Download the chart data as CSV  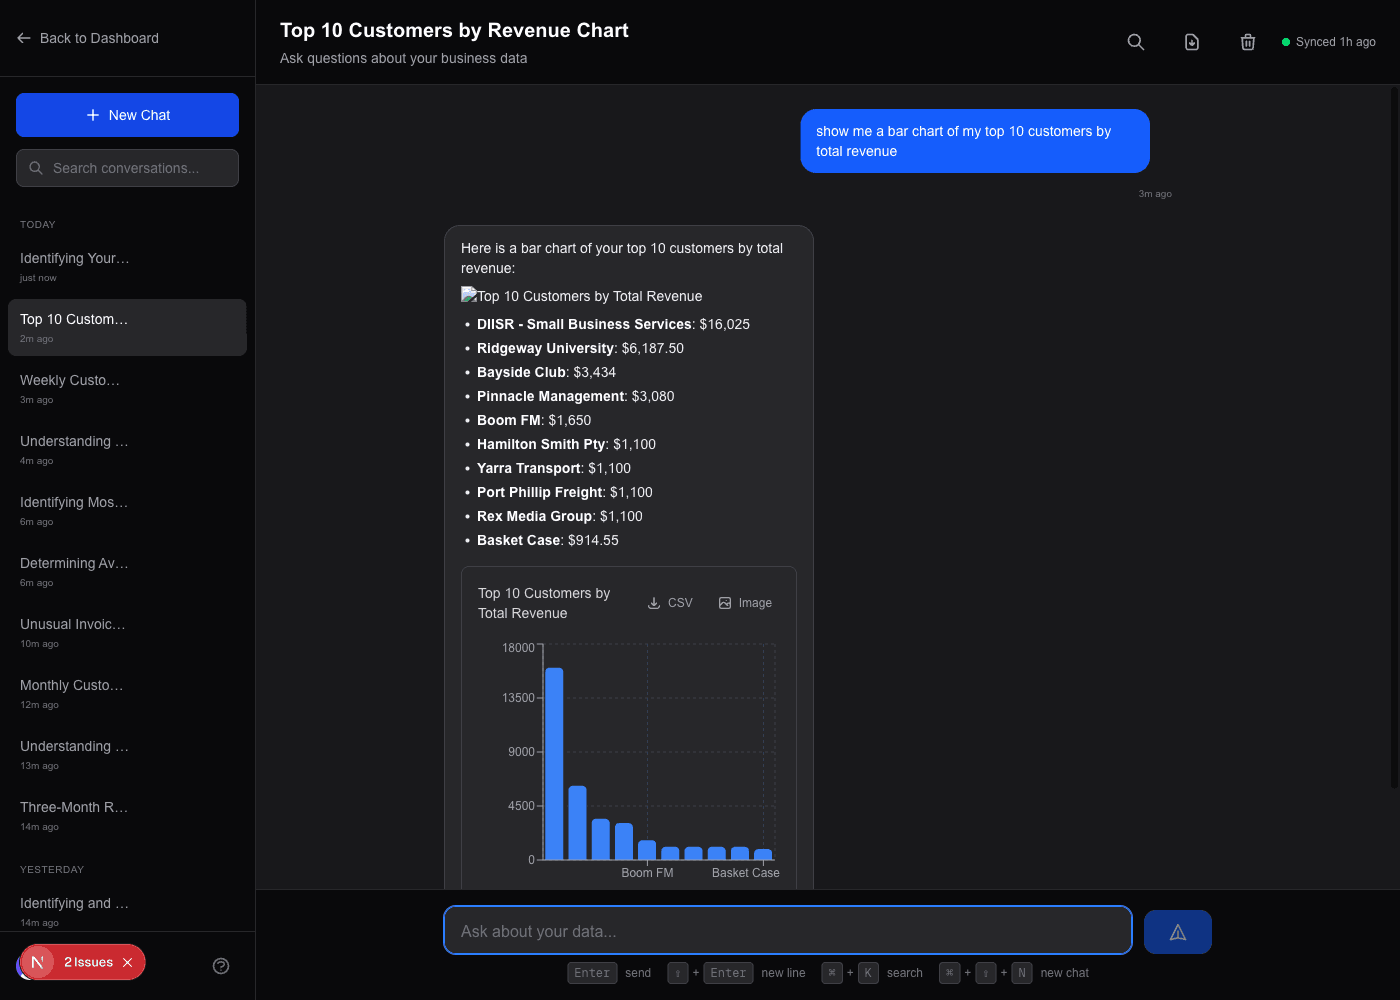pos(669,602)
